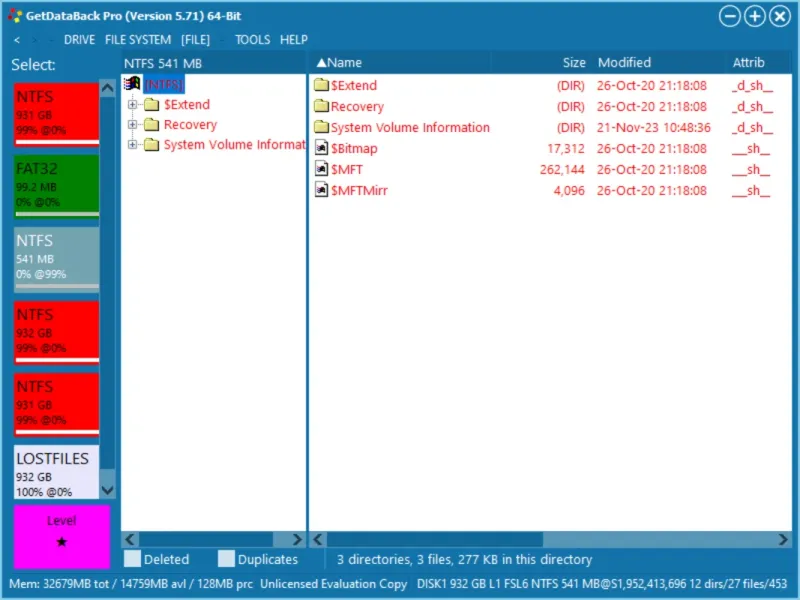This screenshot has width=800, height=600.
Task: Select the LOSTFILES 932 GB tile
Action: click(57, 472)
